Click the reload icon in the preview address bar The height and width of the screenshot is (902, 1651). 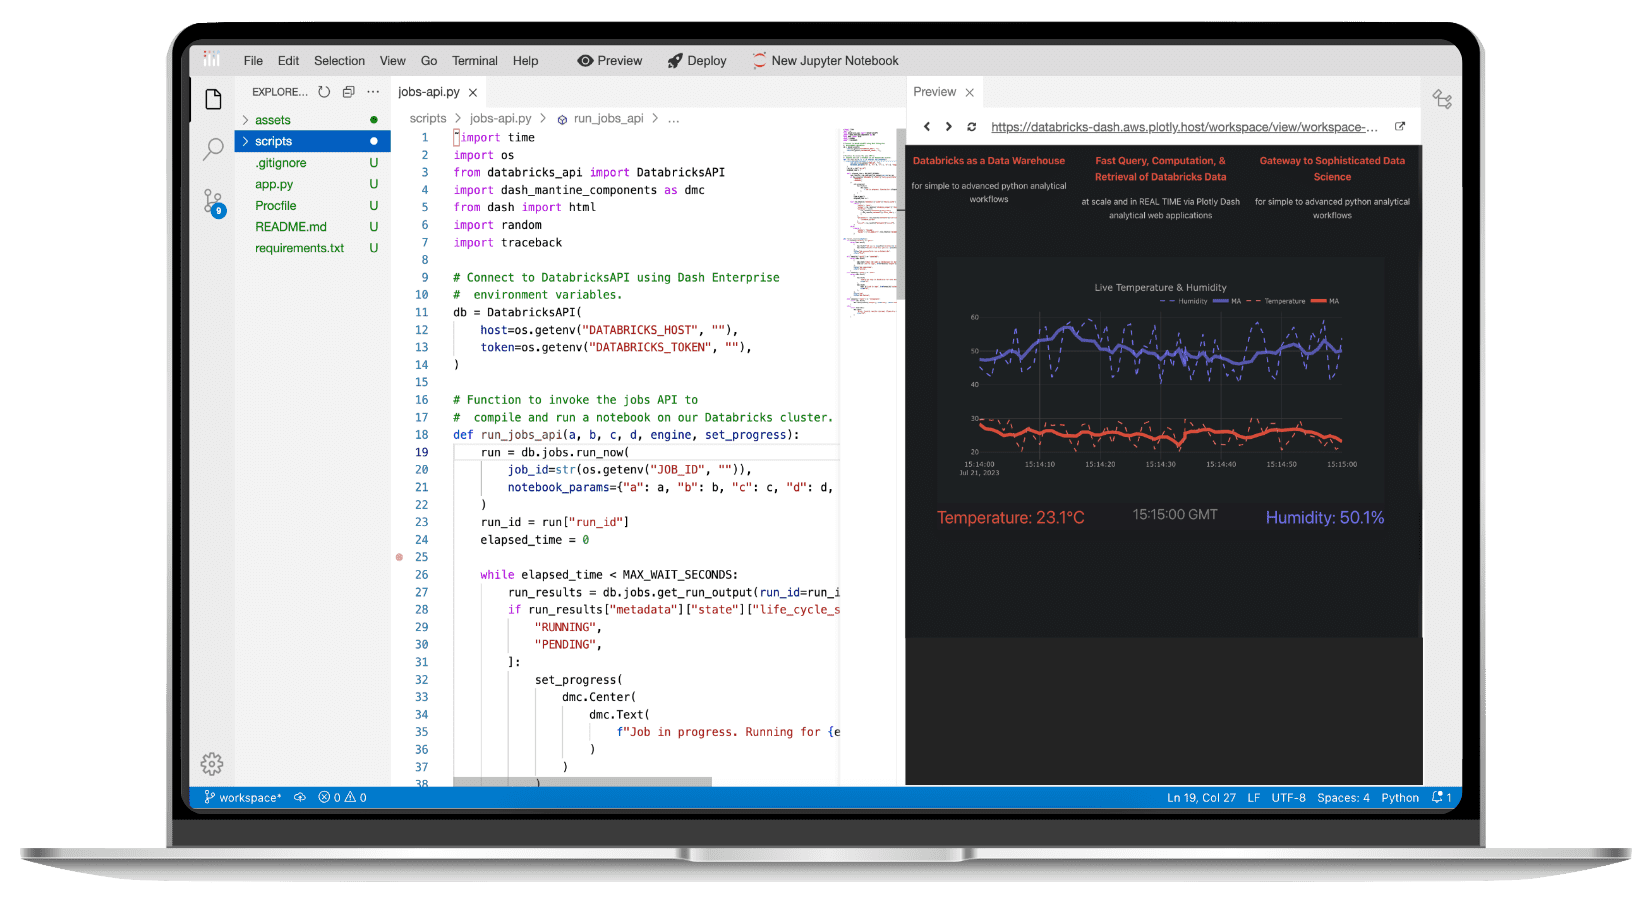pos(971,127)
